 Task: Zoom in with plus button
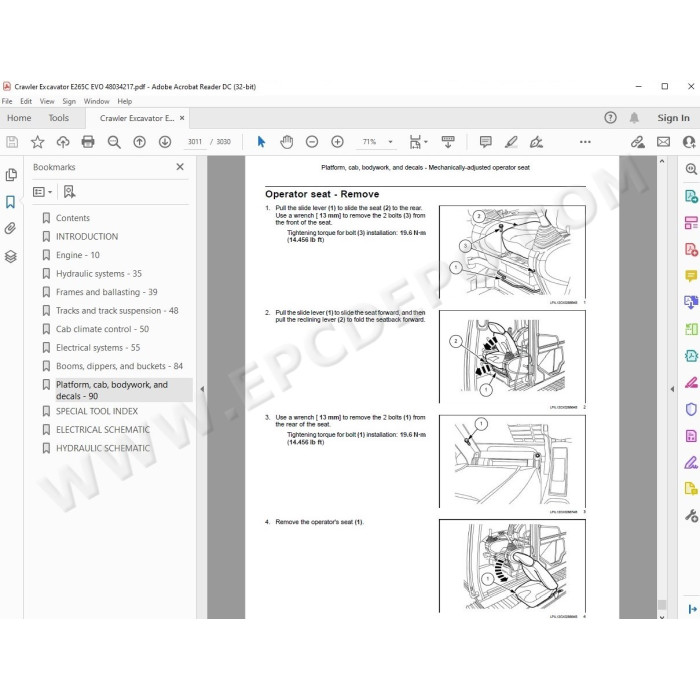pos(337,142)
